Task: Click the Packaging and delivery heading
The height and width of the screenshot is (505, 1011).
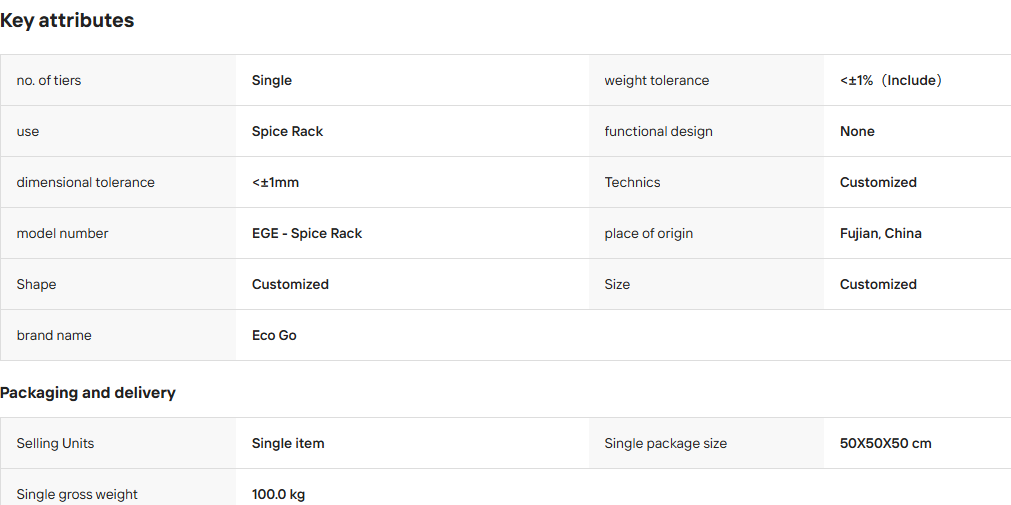Action: click(x=88, y=393)
